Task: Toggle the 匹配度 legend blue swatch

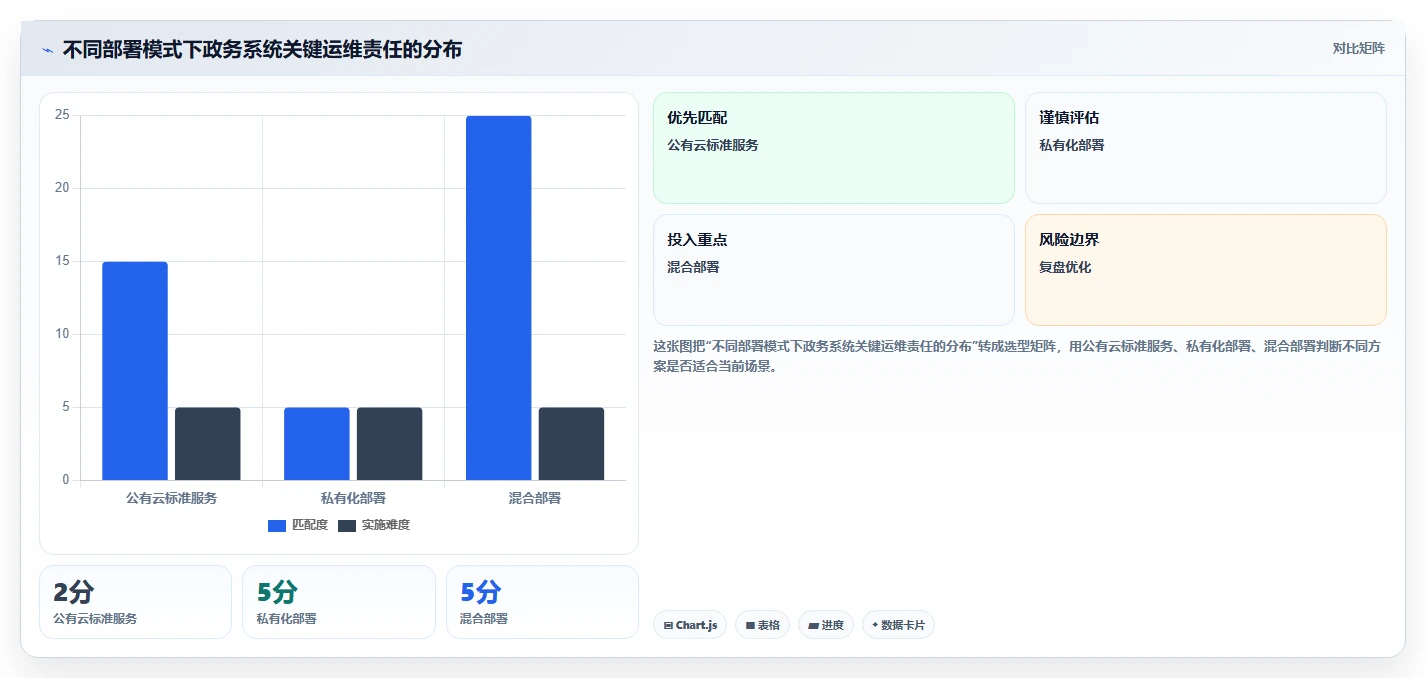Action: coord(277,526)
